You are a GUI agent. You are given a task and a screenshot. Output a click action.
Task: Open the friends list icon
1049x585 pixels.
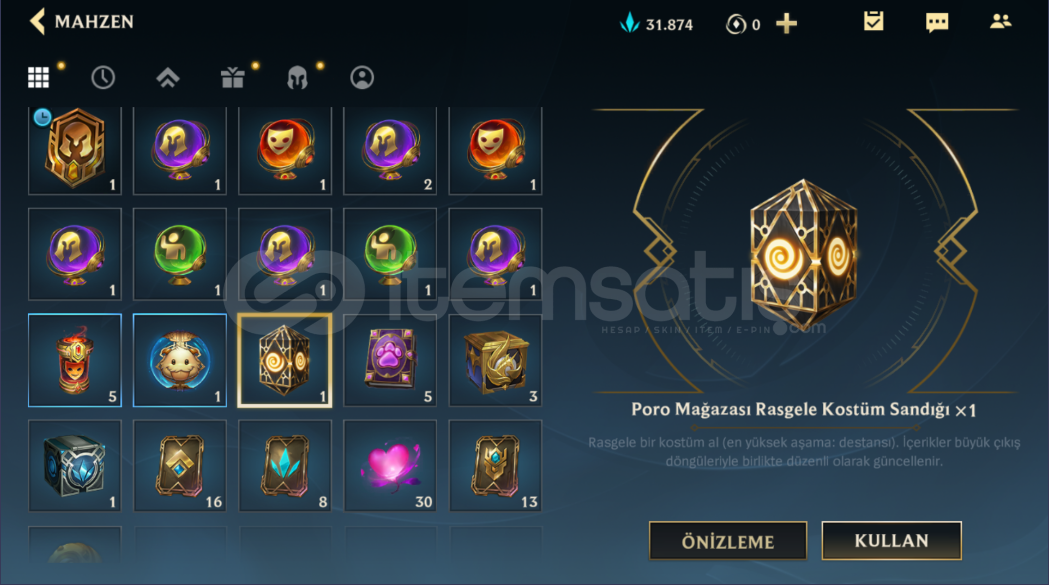pos(1000,21)
